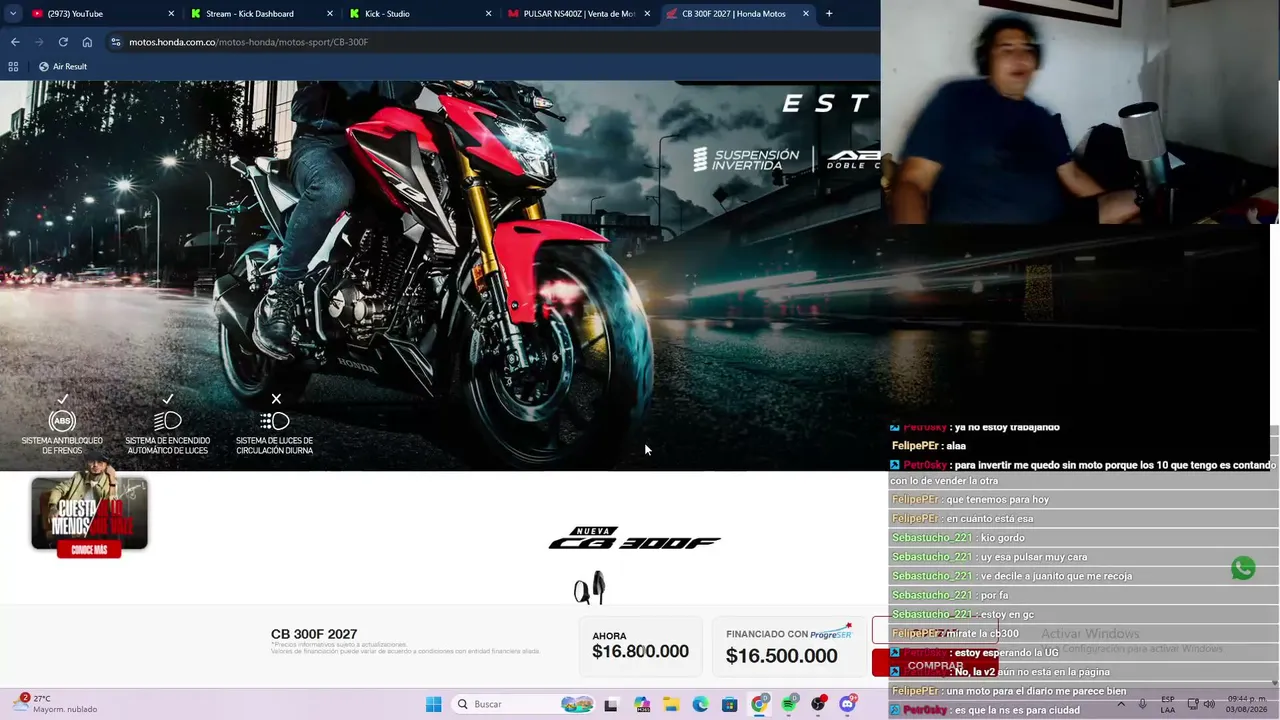
Task: Click the daytime running lights icon
Action: coord(274,421)
